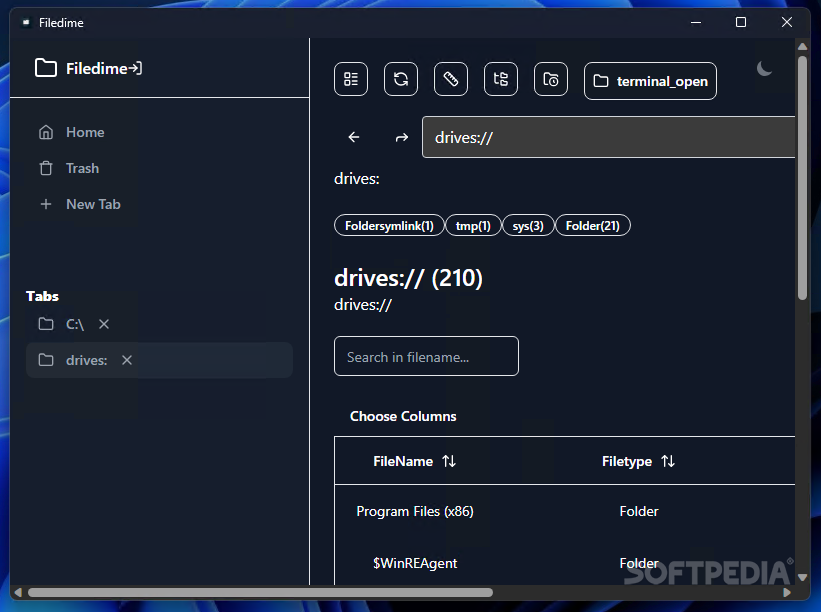The height and width of the screenshot is (612, 821).
Task: Click the Search in filename field
Action: (426, 357)
